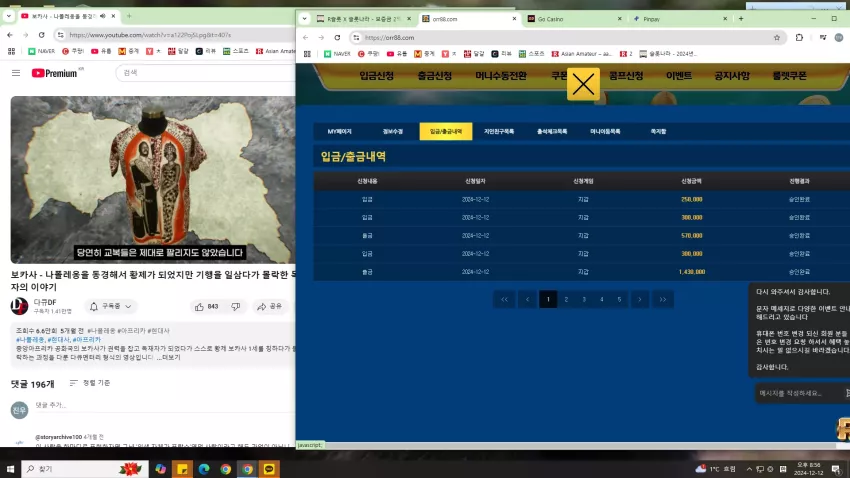
Task: Mute the YouTube tab via speaker icon
Action: click(x=102, y=16)
